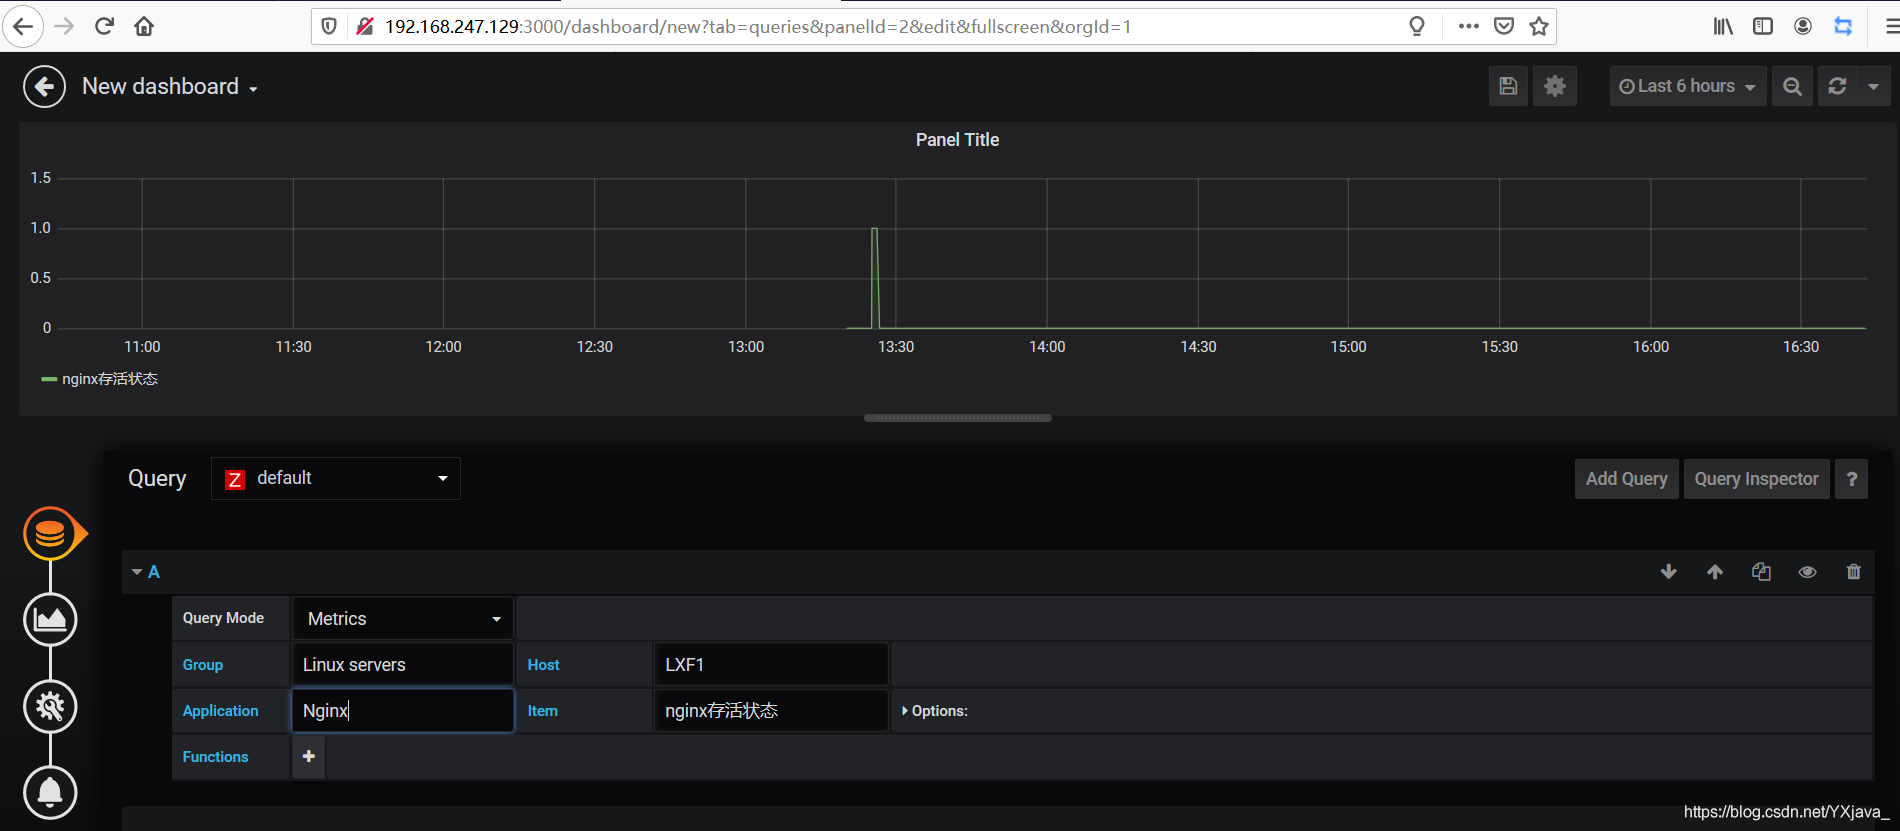Expand the Options section

coord(935,711)
